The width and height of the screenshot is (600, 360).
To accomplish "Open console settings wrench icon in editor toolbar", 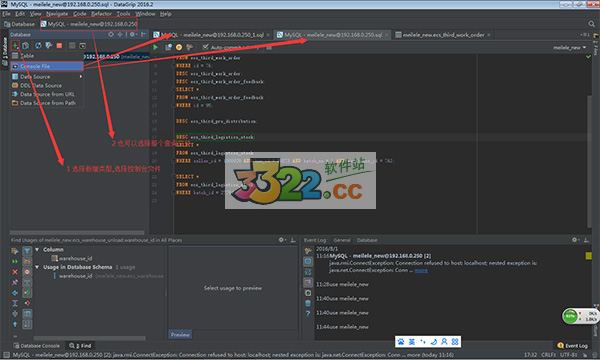I will coord(189,47).
